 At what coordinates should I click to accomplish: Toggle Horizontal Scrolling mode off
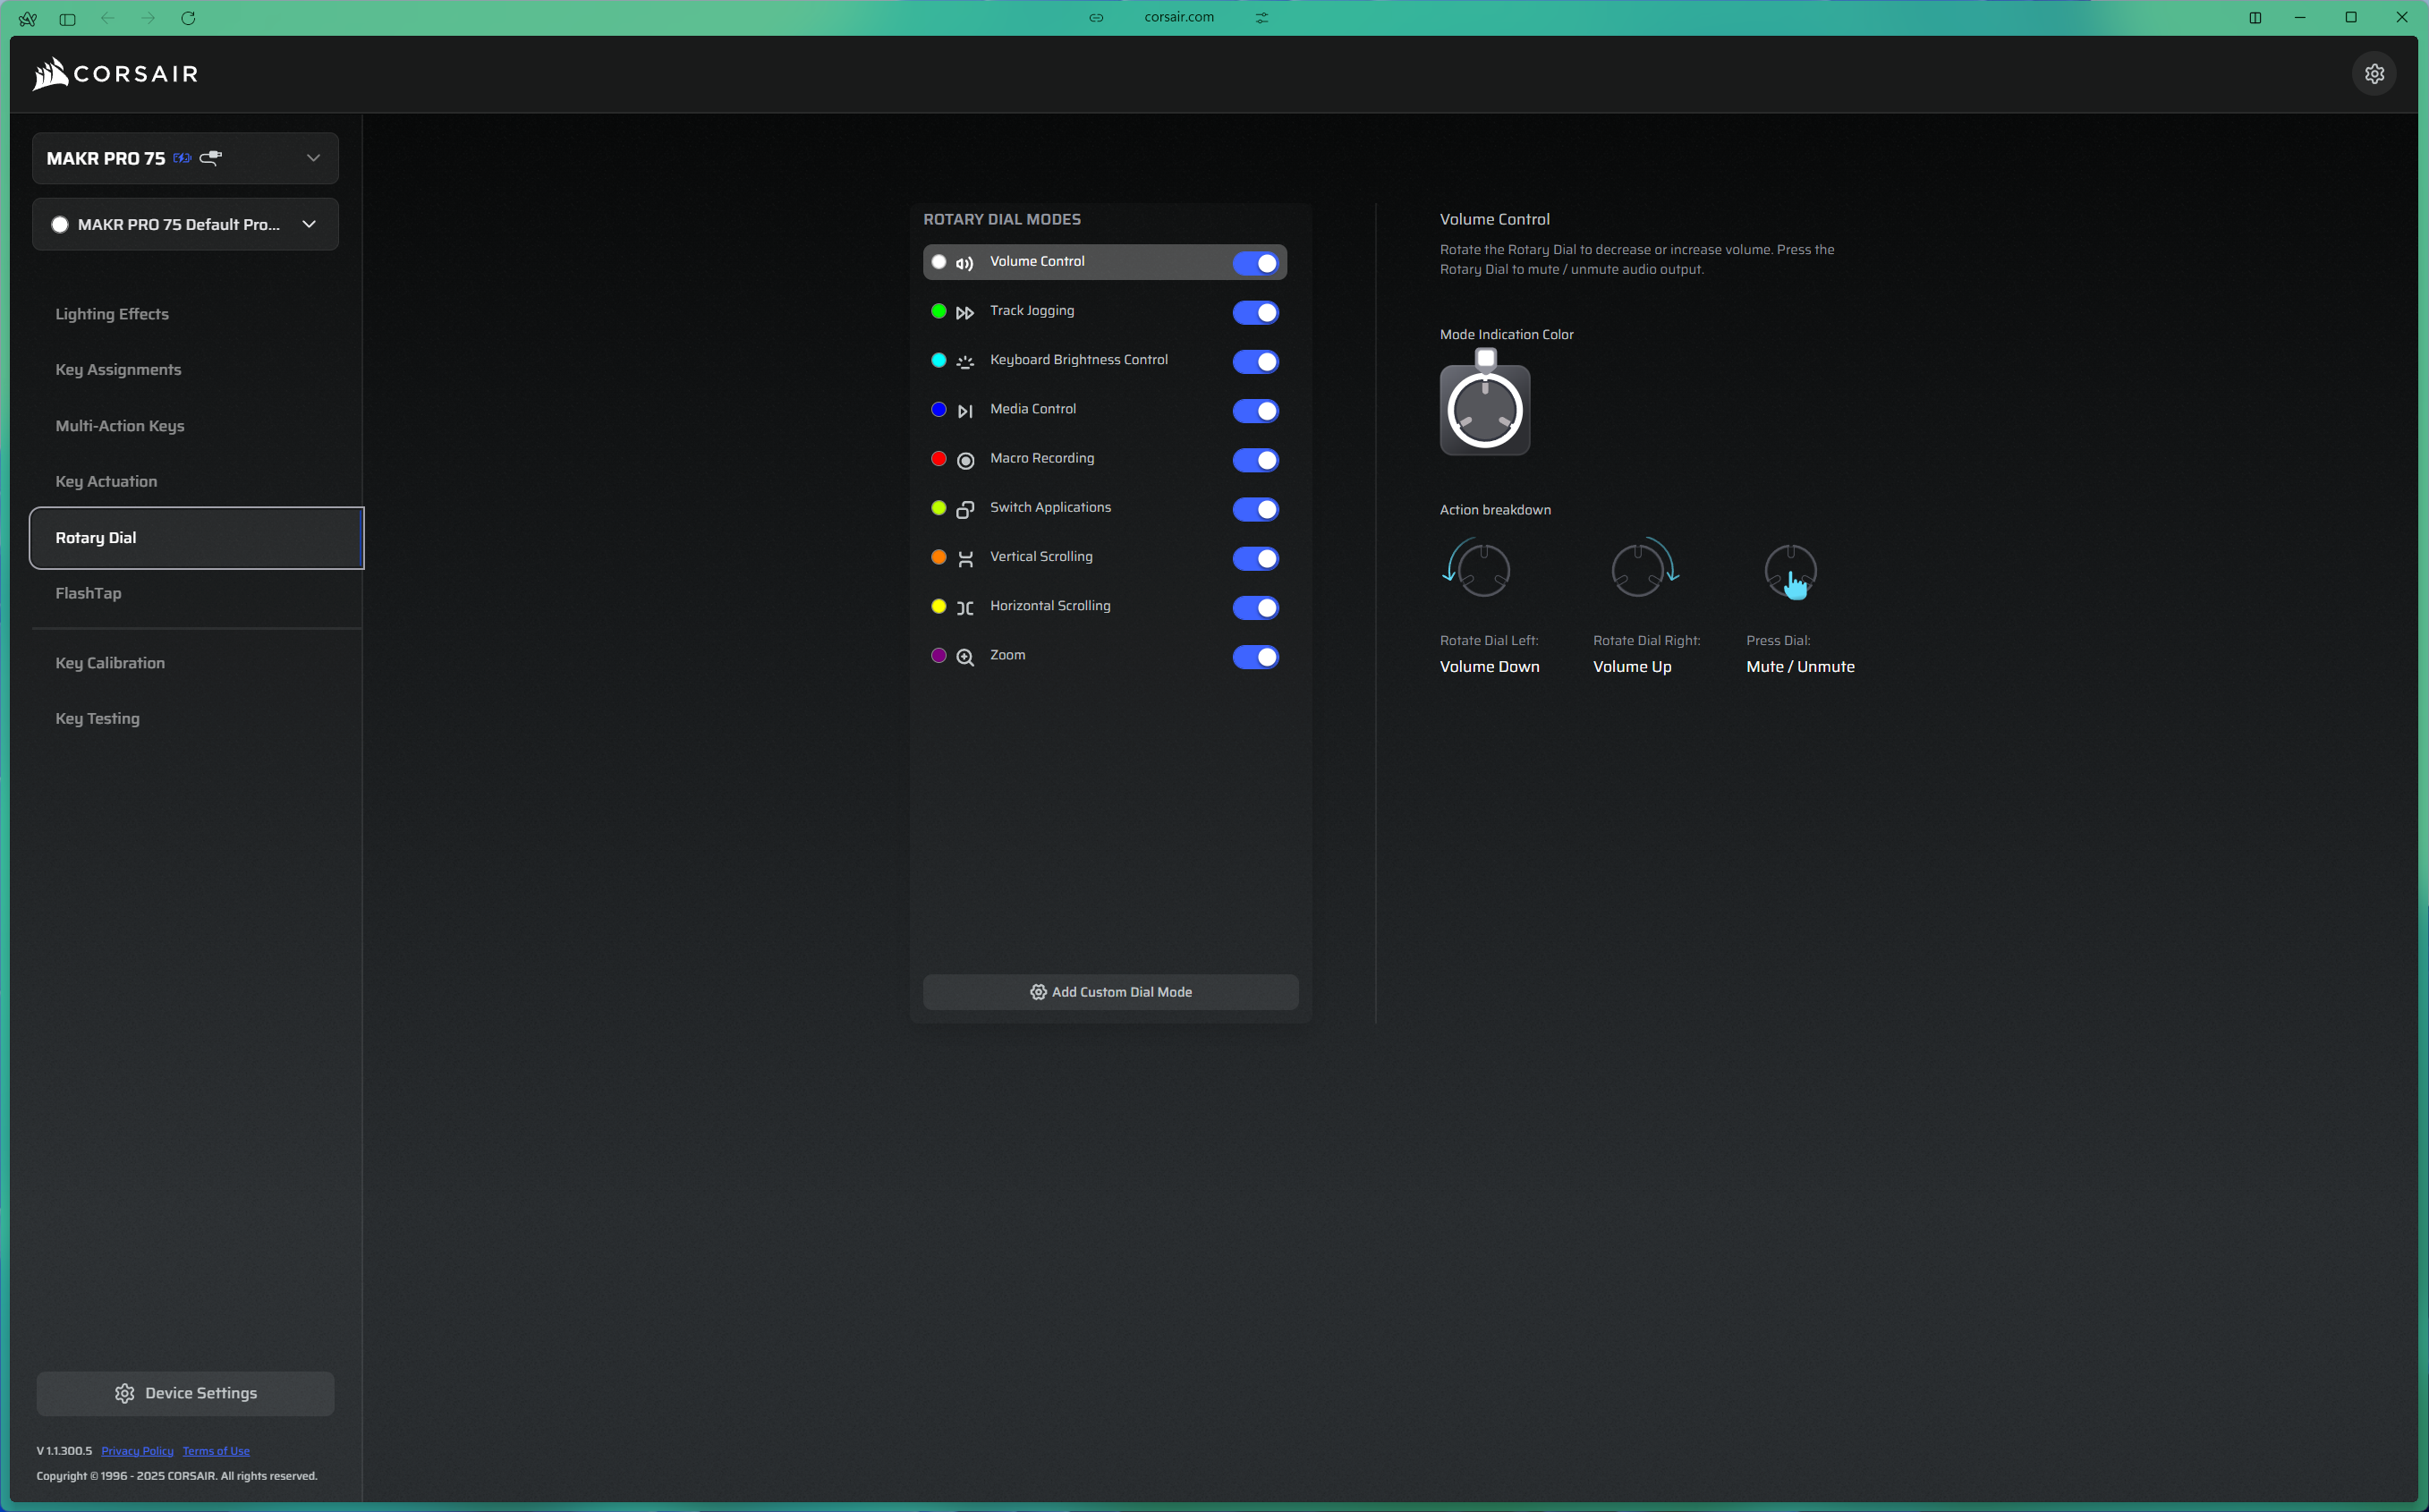1255,607
